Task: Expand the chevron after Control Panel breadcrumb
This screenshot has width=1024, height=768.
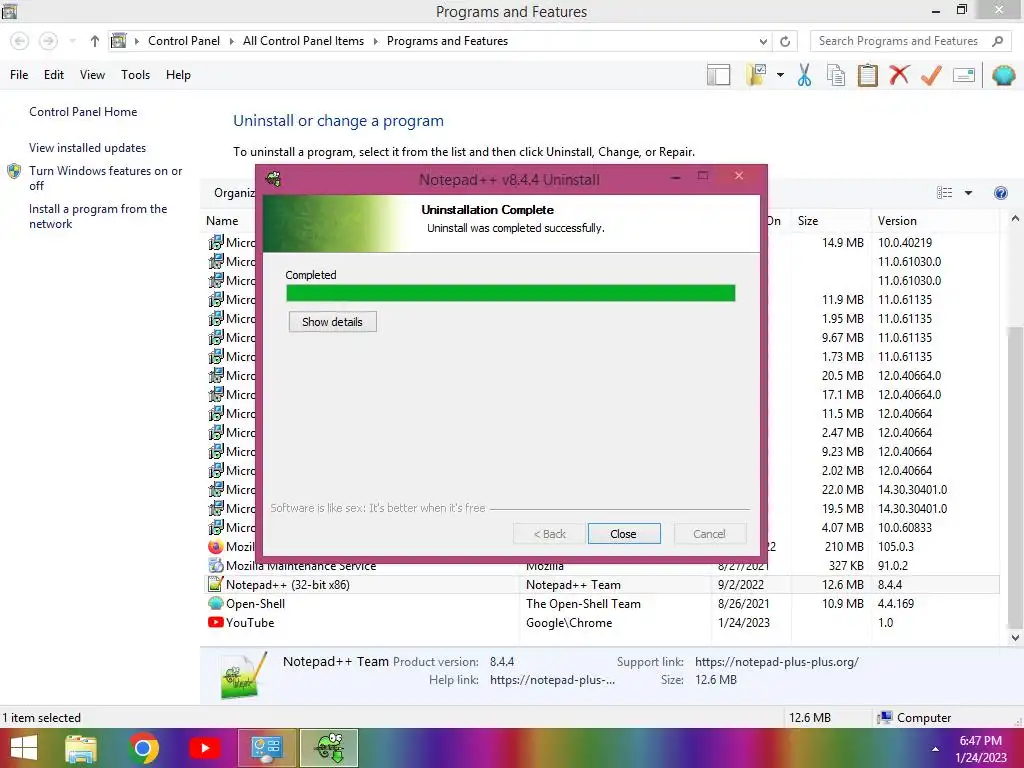Action: 231,41
